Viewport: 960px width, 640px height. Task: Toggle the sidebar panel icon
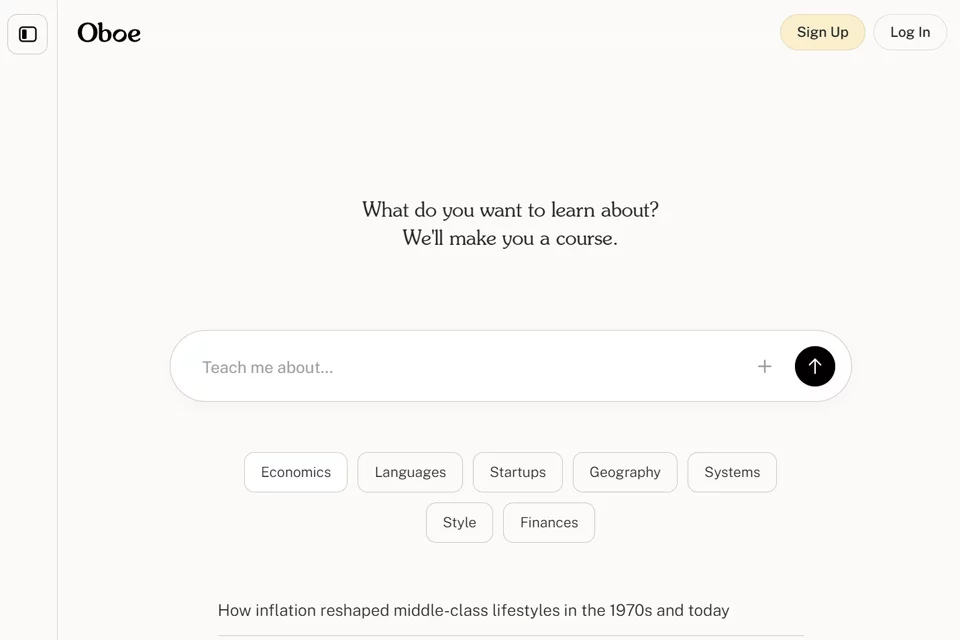pyautogui.click(x=28, y=34)
